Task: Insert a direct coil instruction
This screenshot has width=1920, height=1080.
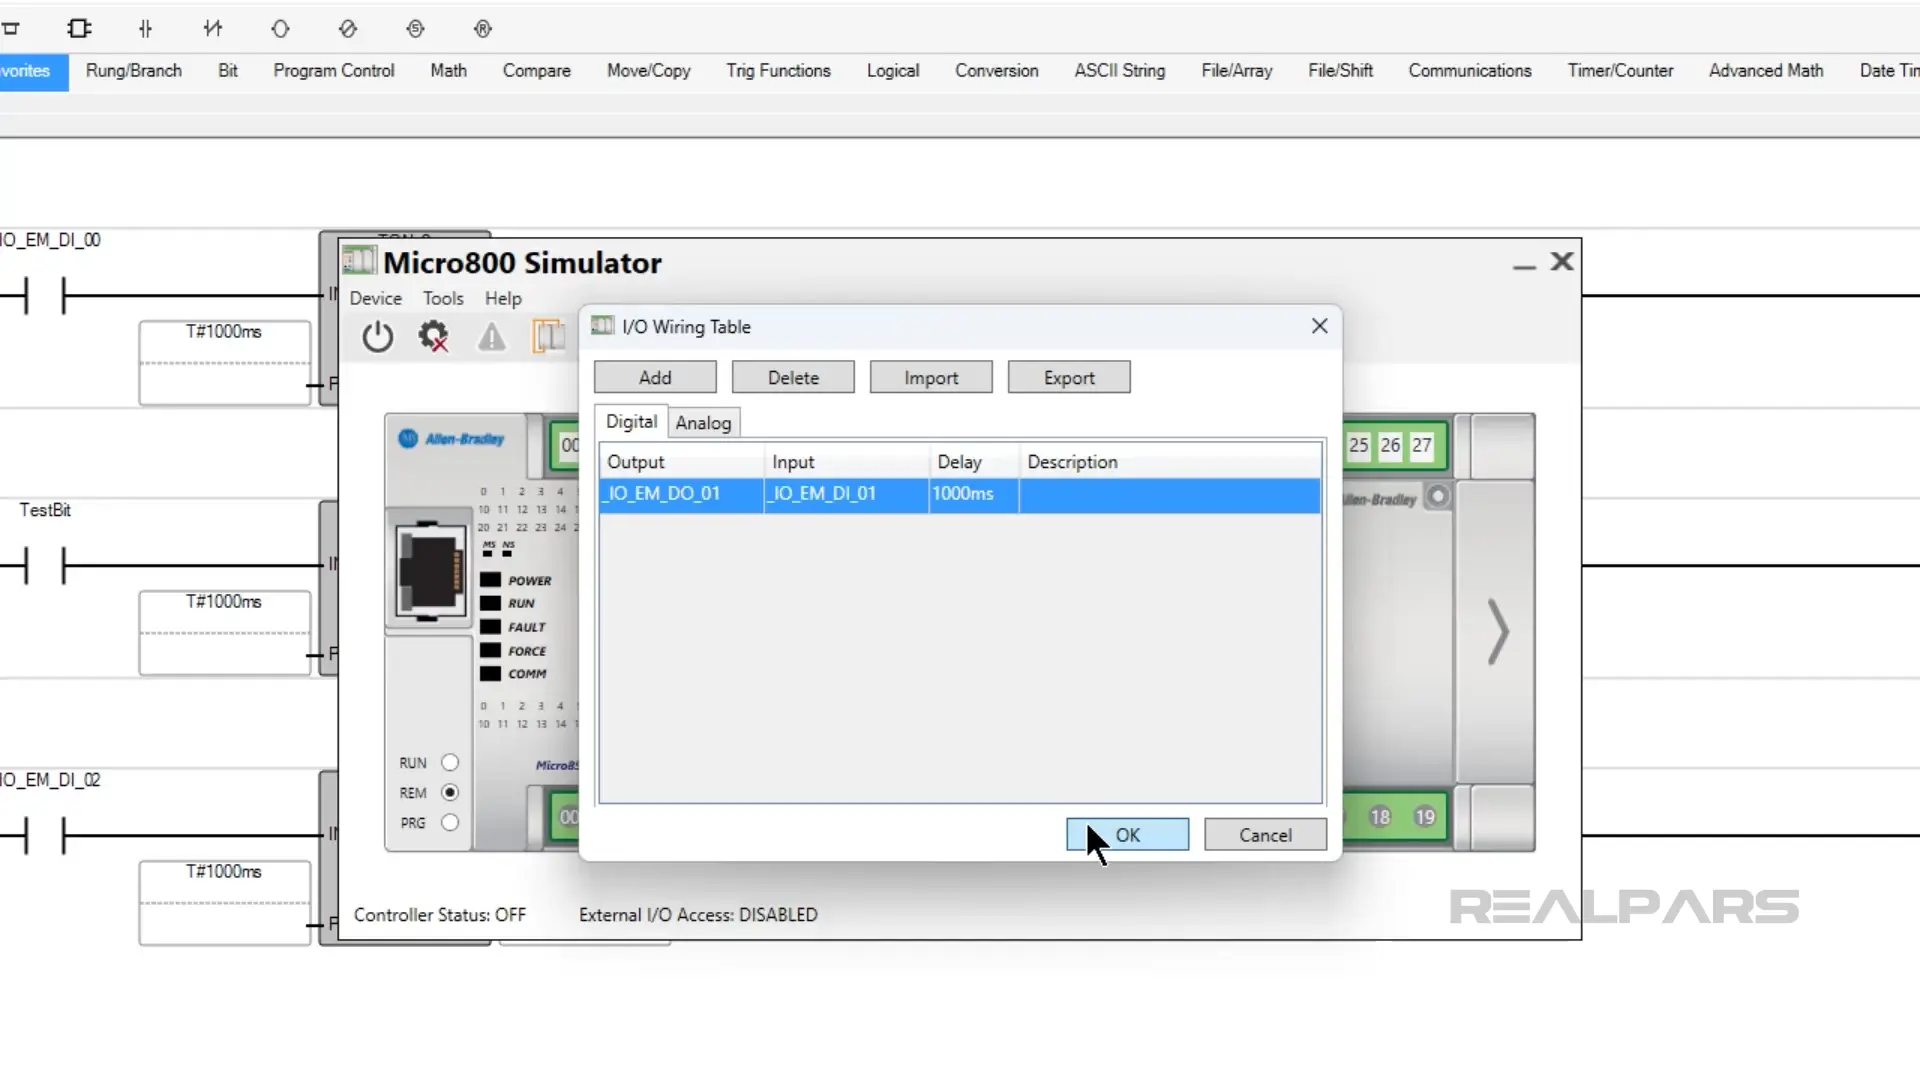Action: (x=280, y=29)
